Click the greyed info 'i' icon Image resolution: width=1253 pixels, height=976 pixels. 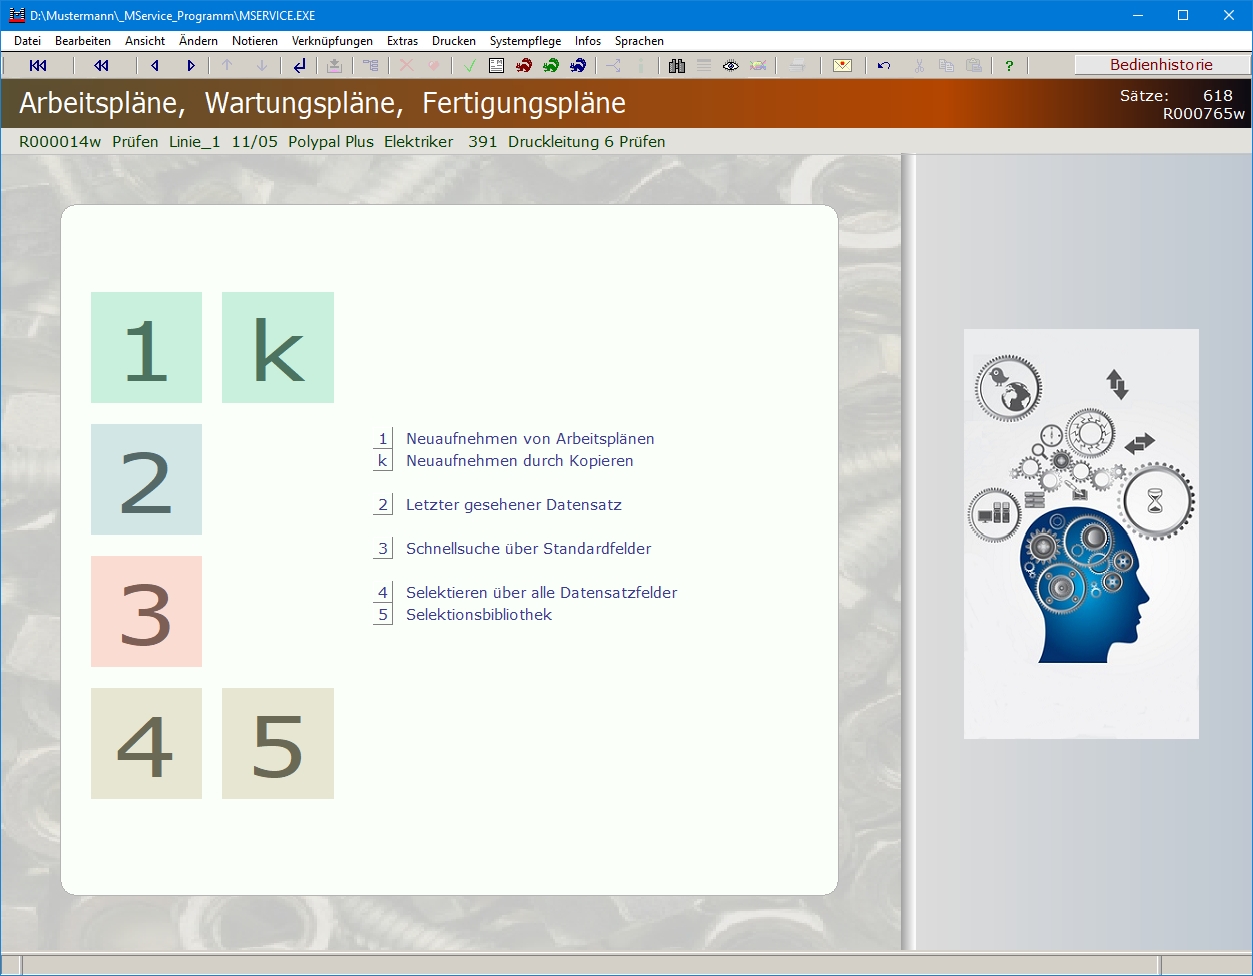pyautogui.click(x=641, y=66)
